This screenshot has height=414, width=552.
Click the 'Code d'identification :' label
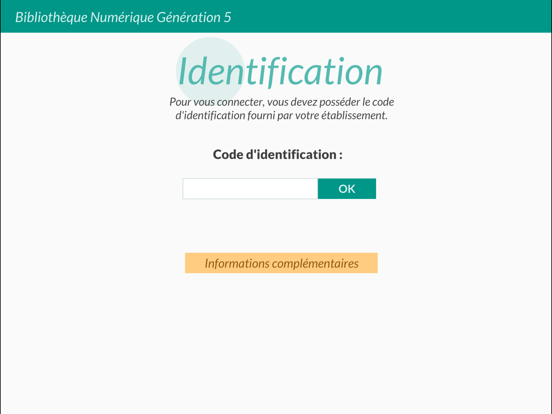(278, 155)
